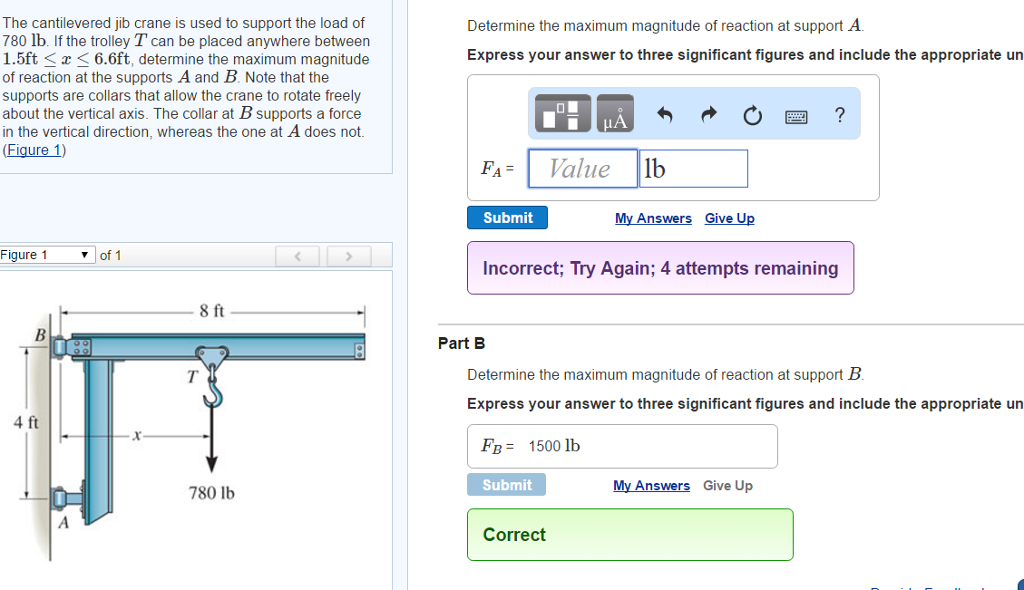1024x590 pixels.
Task: Open the Figure 1 dropdown selector
Action: [47, 255]
